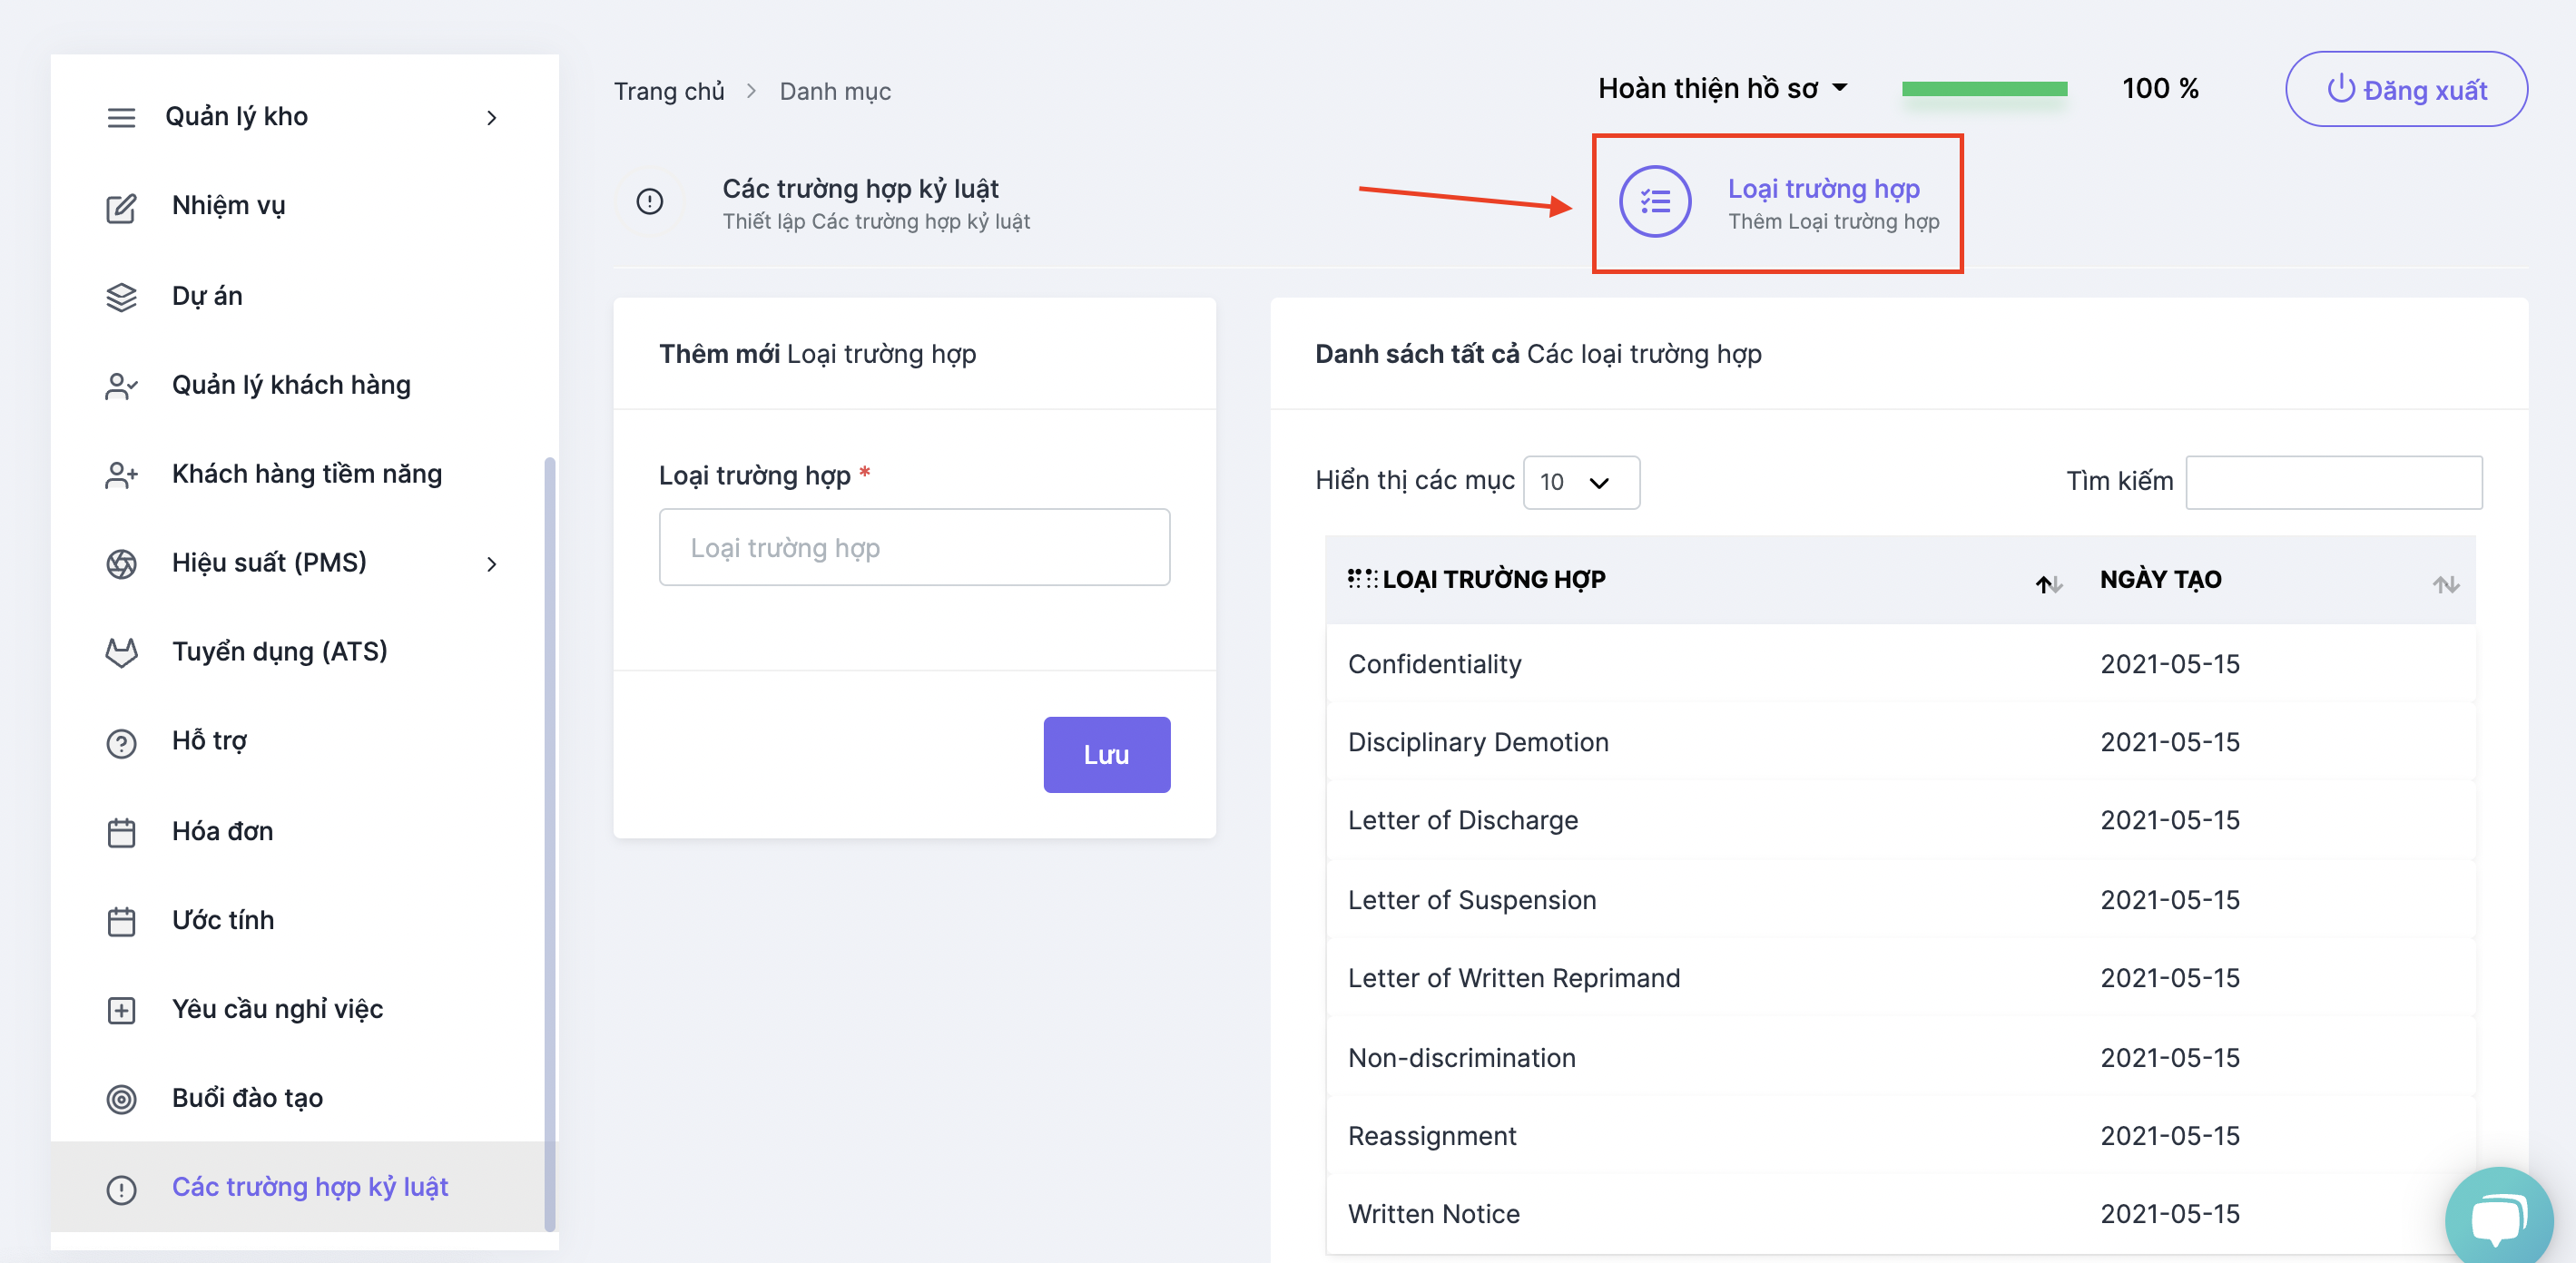Click the Loại trường hợp checklist circle icon
Screen dimensions: 2576x1263
point(1655,202)
